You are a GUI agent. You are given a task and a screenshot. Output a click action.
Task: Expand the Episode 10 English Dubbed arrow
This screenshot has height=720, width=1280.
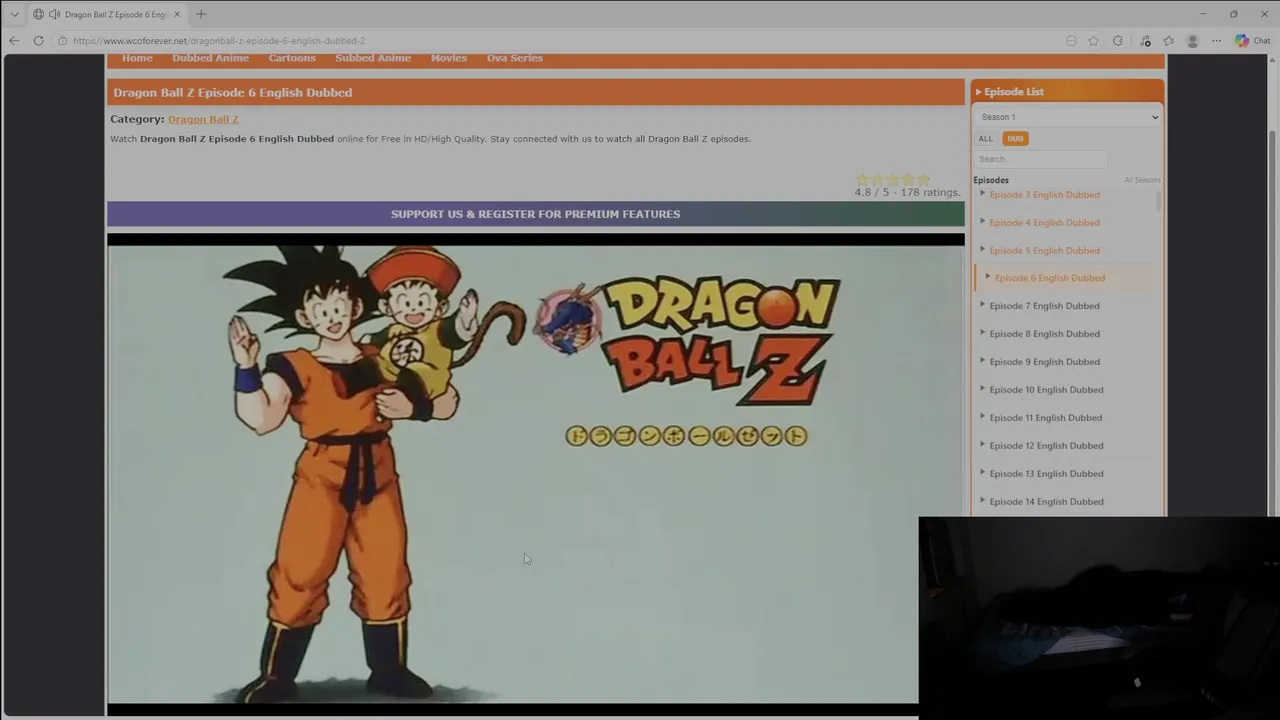(982, 388)
